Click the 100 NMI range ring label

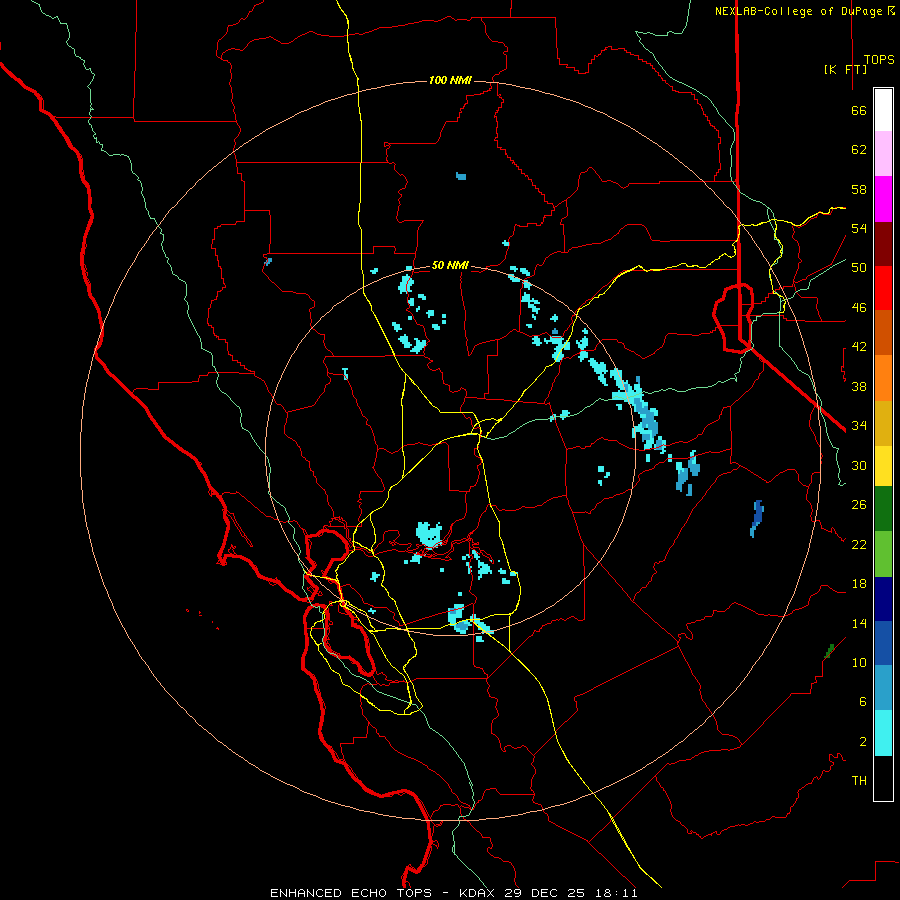(x=450, y=80)
